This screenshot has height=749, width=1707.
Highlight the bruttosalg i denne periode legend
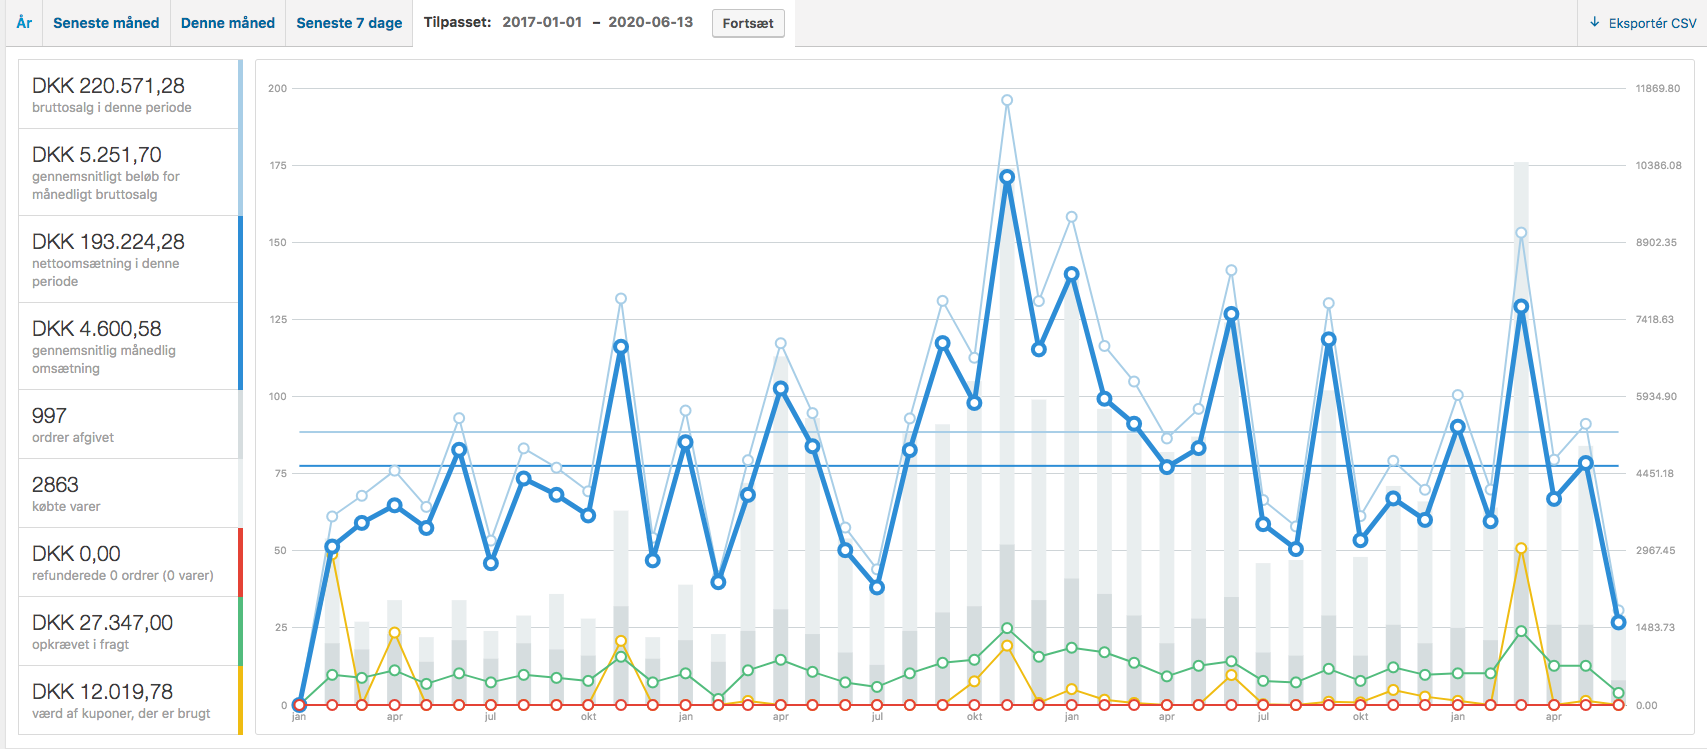[129, 94]
